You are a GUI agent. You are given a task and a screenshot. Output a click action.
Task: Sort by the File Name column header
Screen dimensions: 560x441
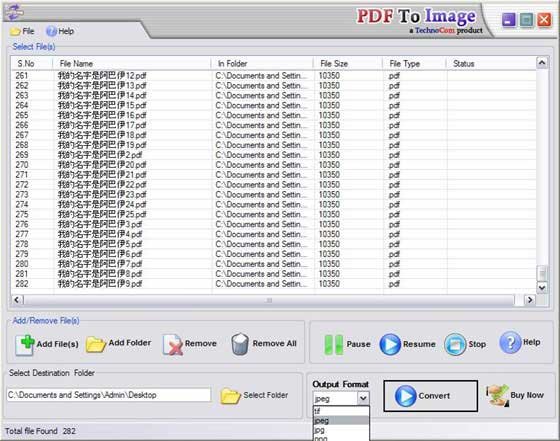(x=131, y=64)
